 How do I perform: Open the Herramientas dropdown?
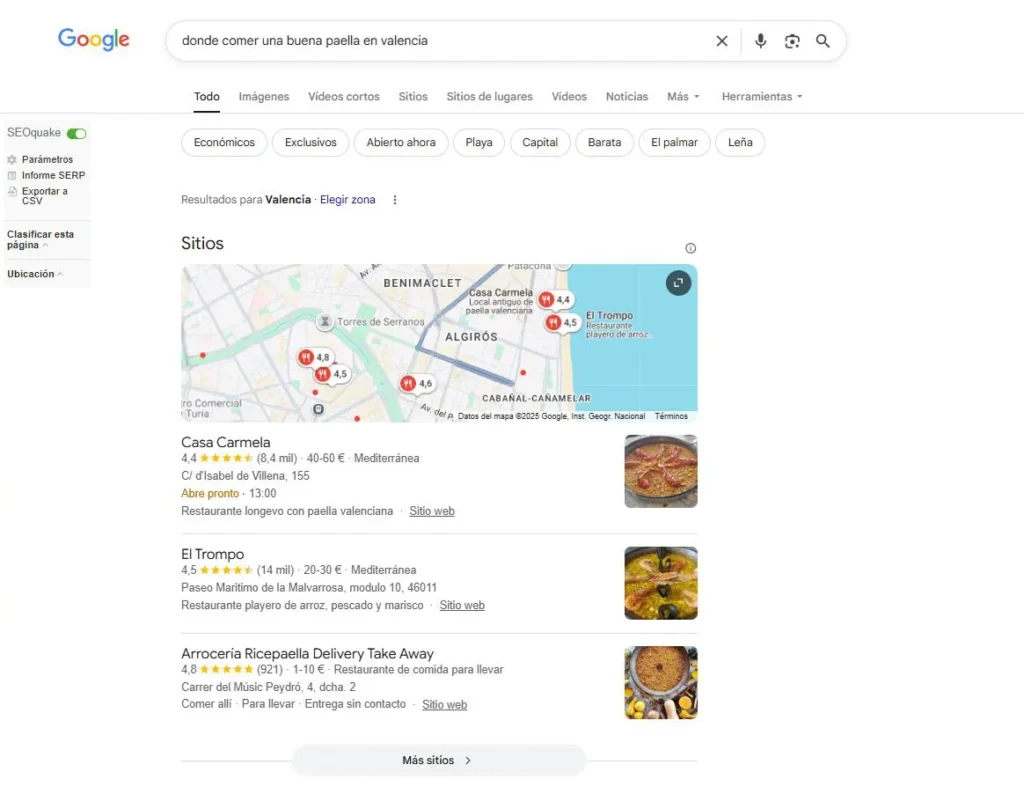tap(761, 96)
